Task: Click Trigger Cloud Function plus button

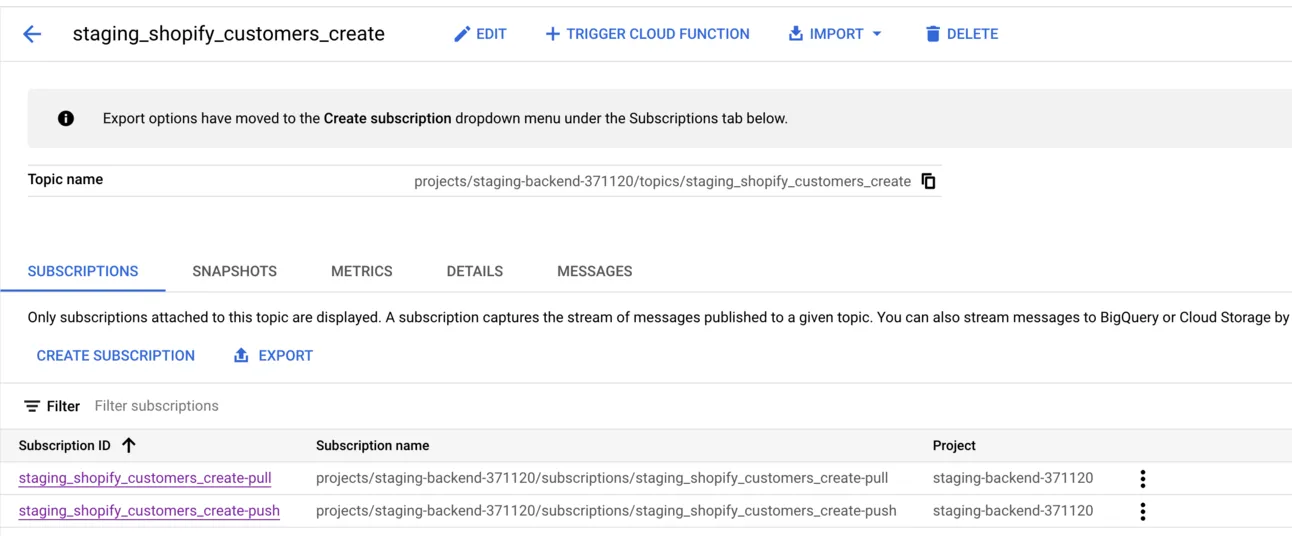Action: [x=647, y=34]
